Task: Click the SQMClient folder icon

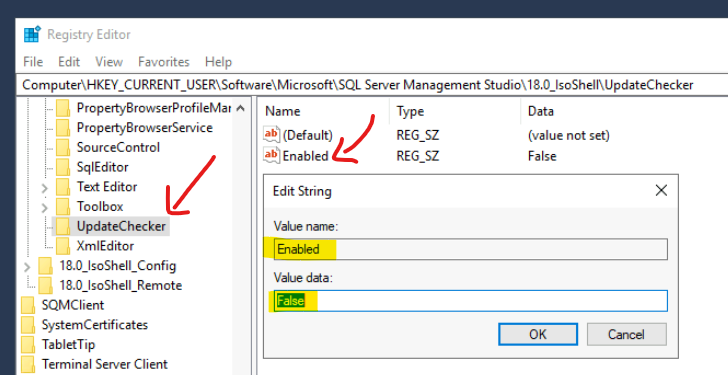Action: pos(28,305)
